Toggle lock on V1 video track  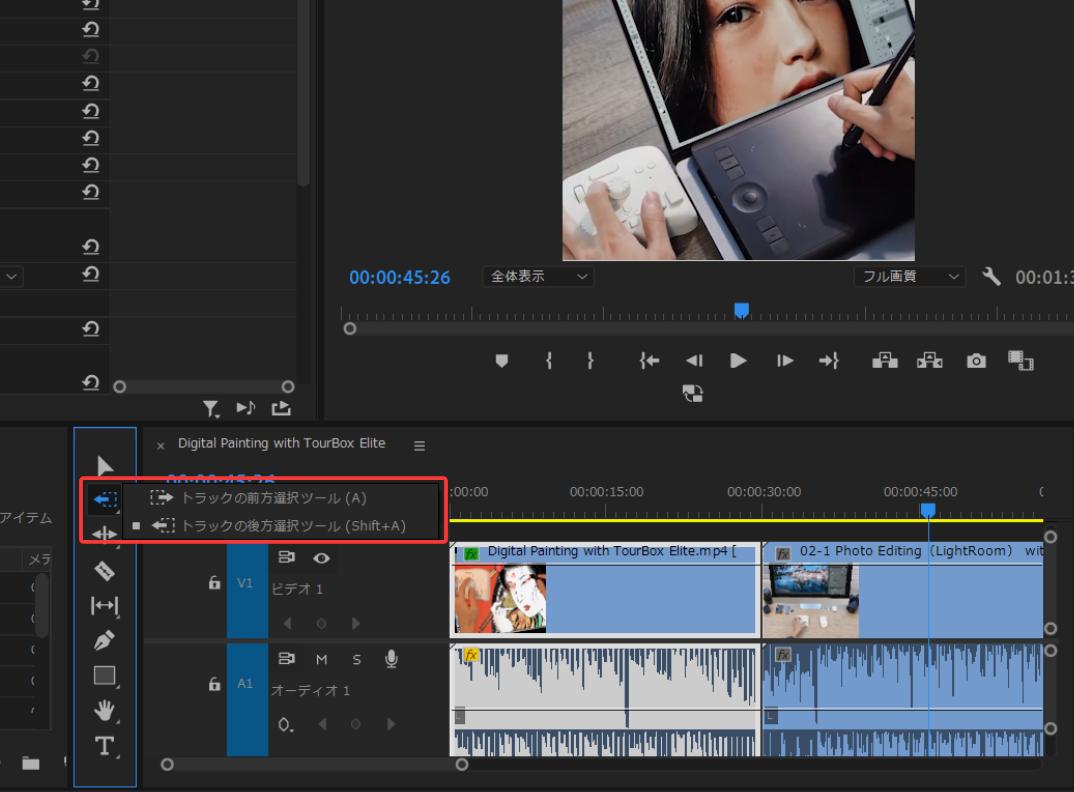coord(214,583)
